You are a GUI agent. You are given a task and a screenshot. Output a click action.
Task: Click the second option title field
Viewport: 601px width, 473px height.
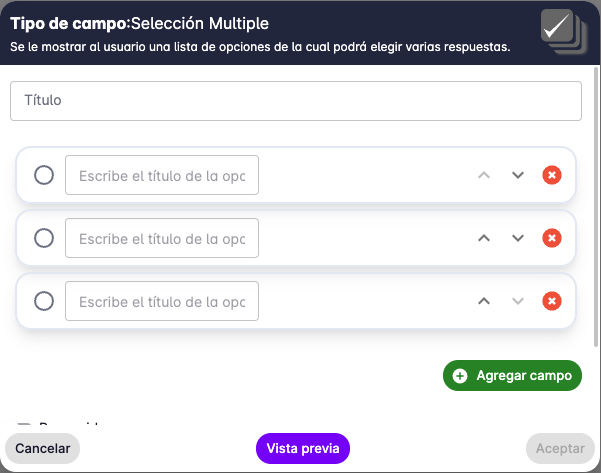coord(162,238)
